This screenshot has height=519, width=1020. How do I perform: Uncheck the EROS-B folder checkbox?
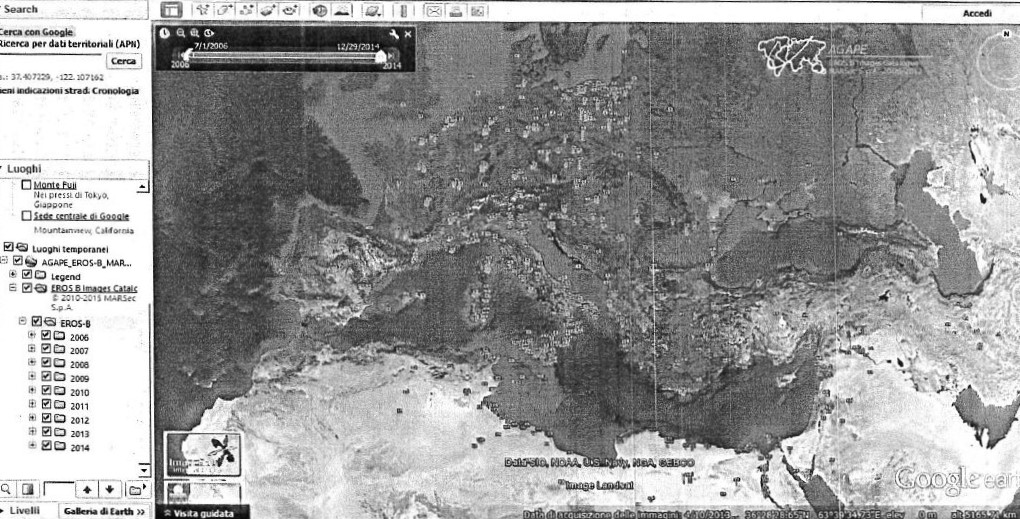click(36, 322)
